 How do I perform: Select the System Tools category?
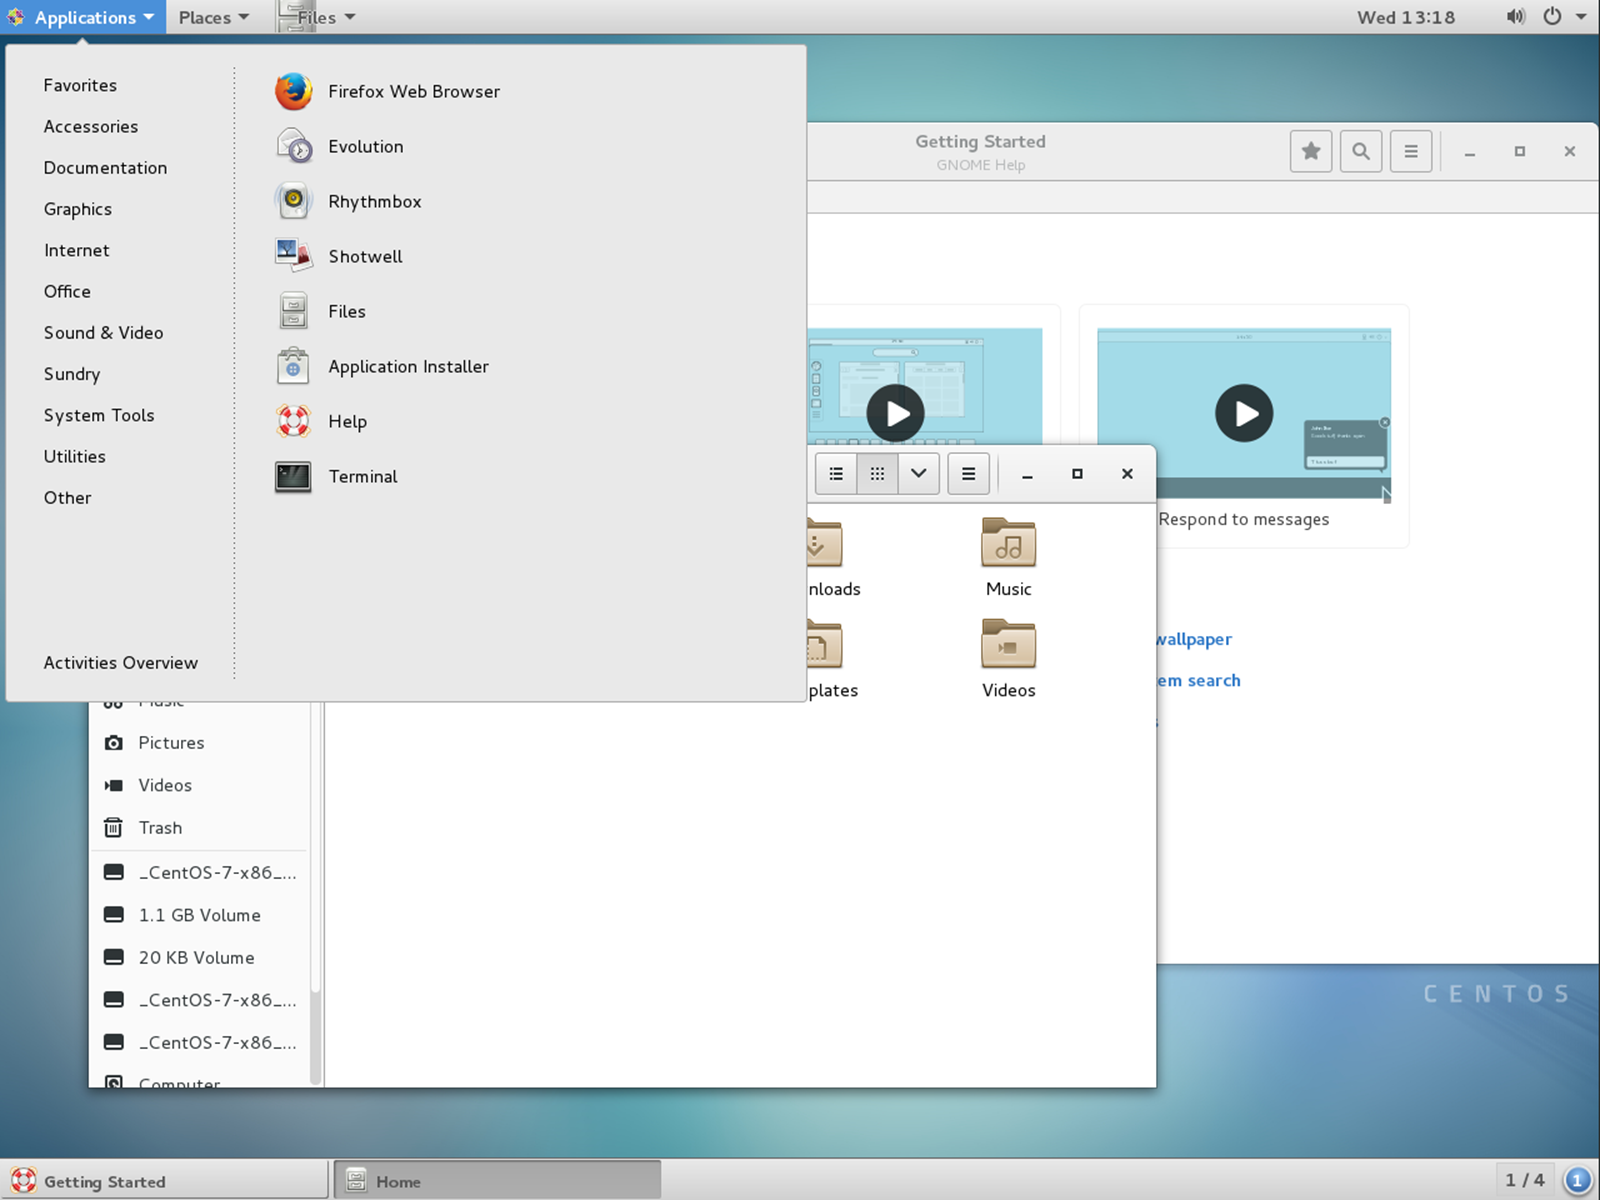tap(98, 415)
